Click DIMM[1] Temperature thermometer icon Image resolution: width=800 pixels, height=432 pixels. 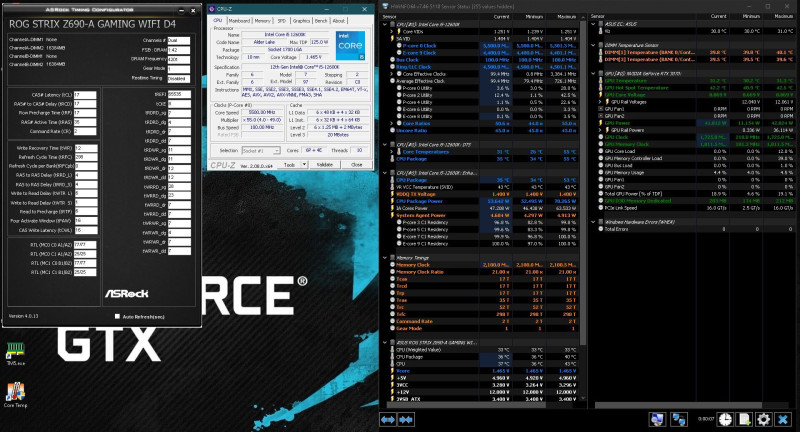tap(601, 52)
